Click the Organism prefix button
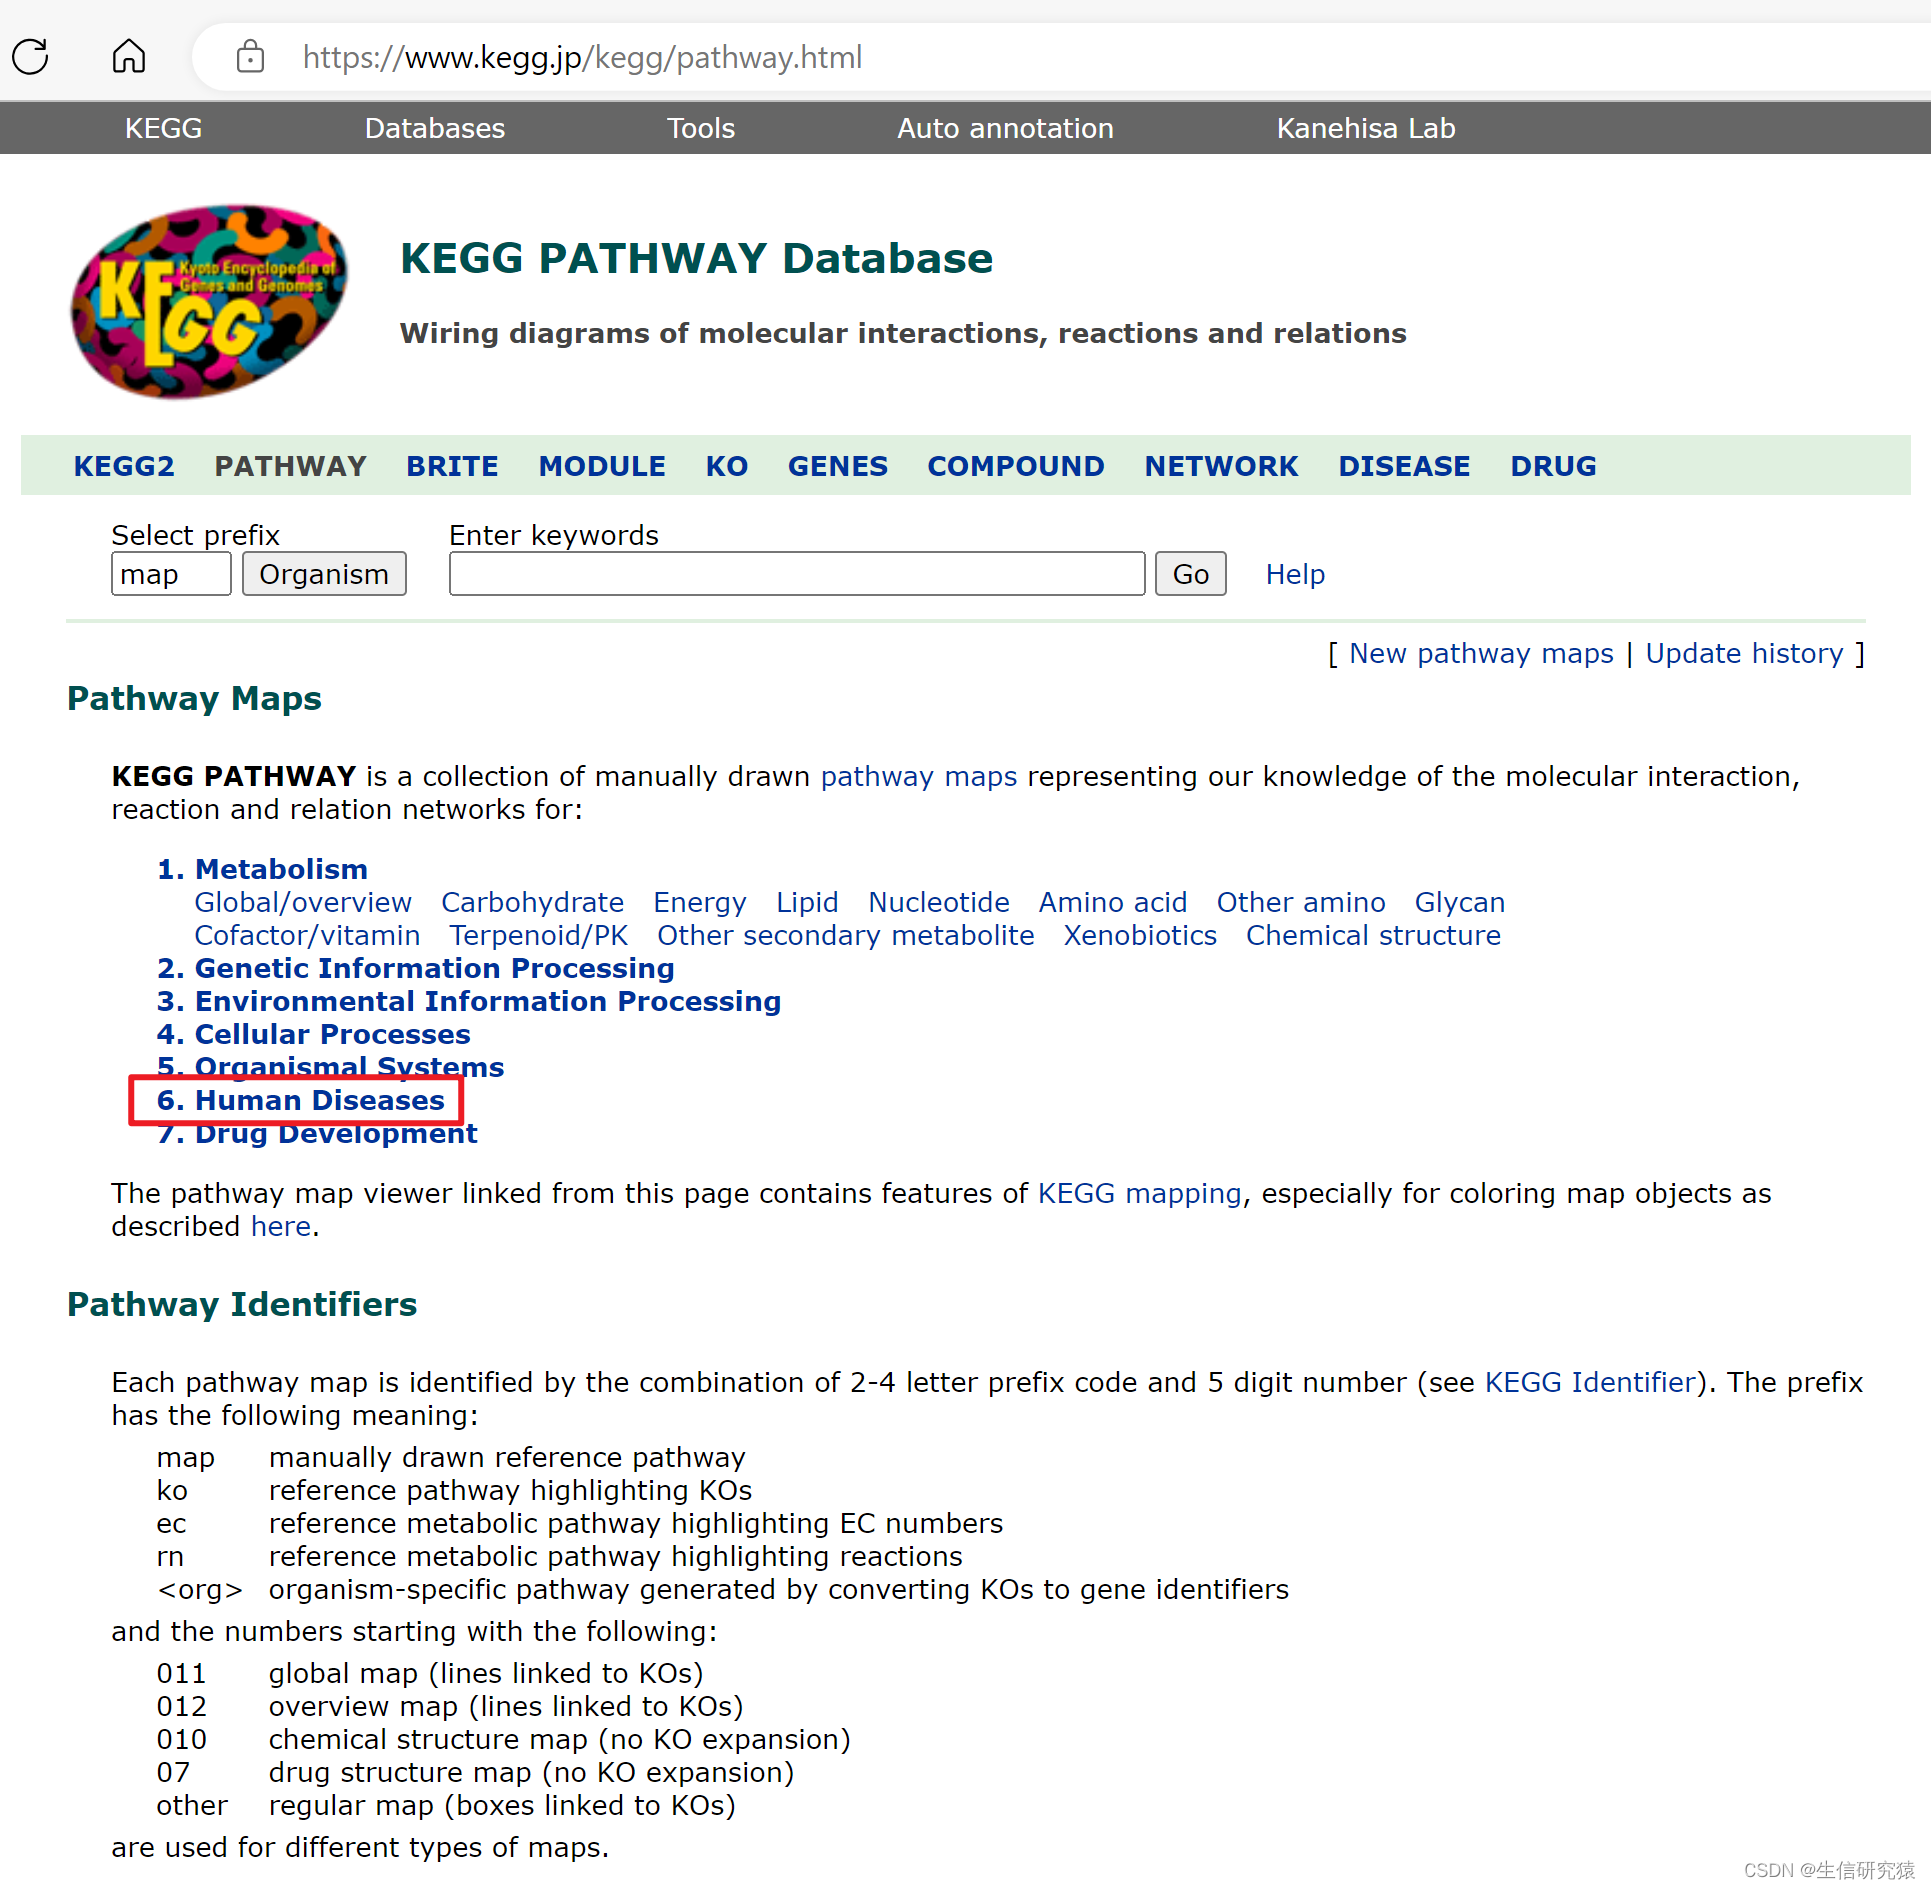This screenshot has width=1931, height=1889. point(323,574)
